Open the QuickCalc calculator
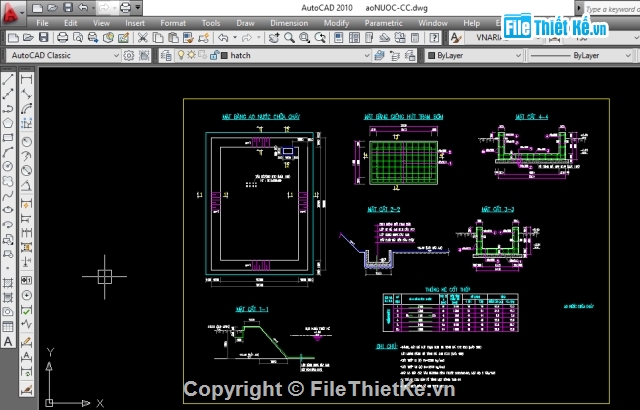 (x=415, y=38)
